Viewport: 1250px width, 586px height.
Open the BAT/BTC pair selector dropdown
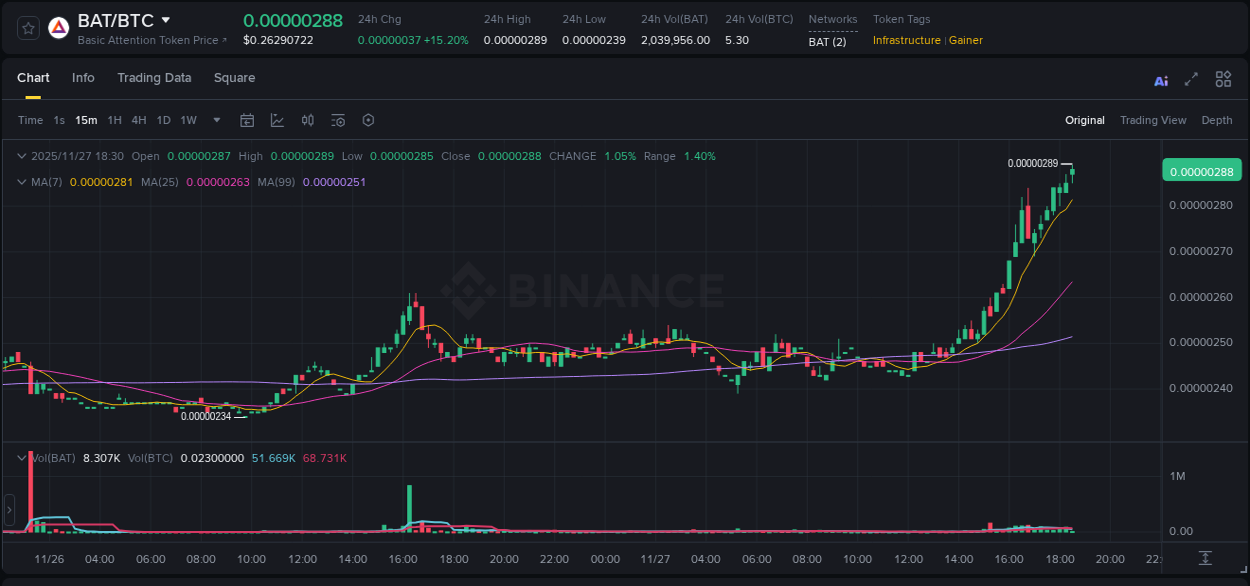(x=165, y=19)
